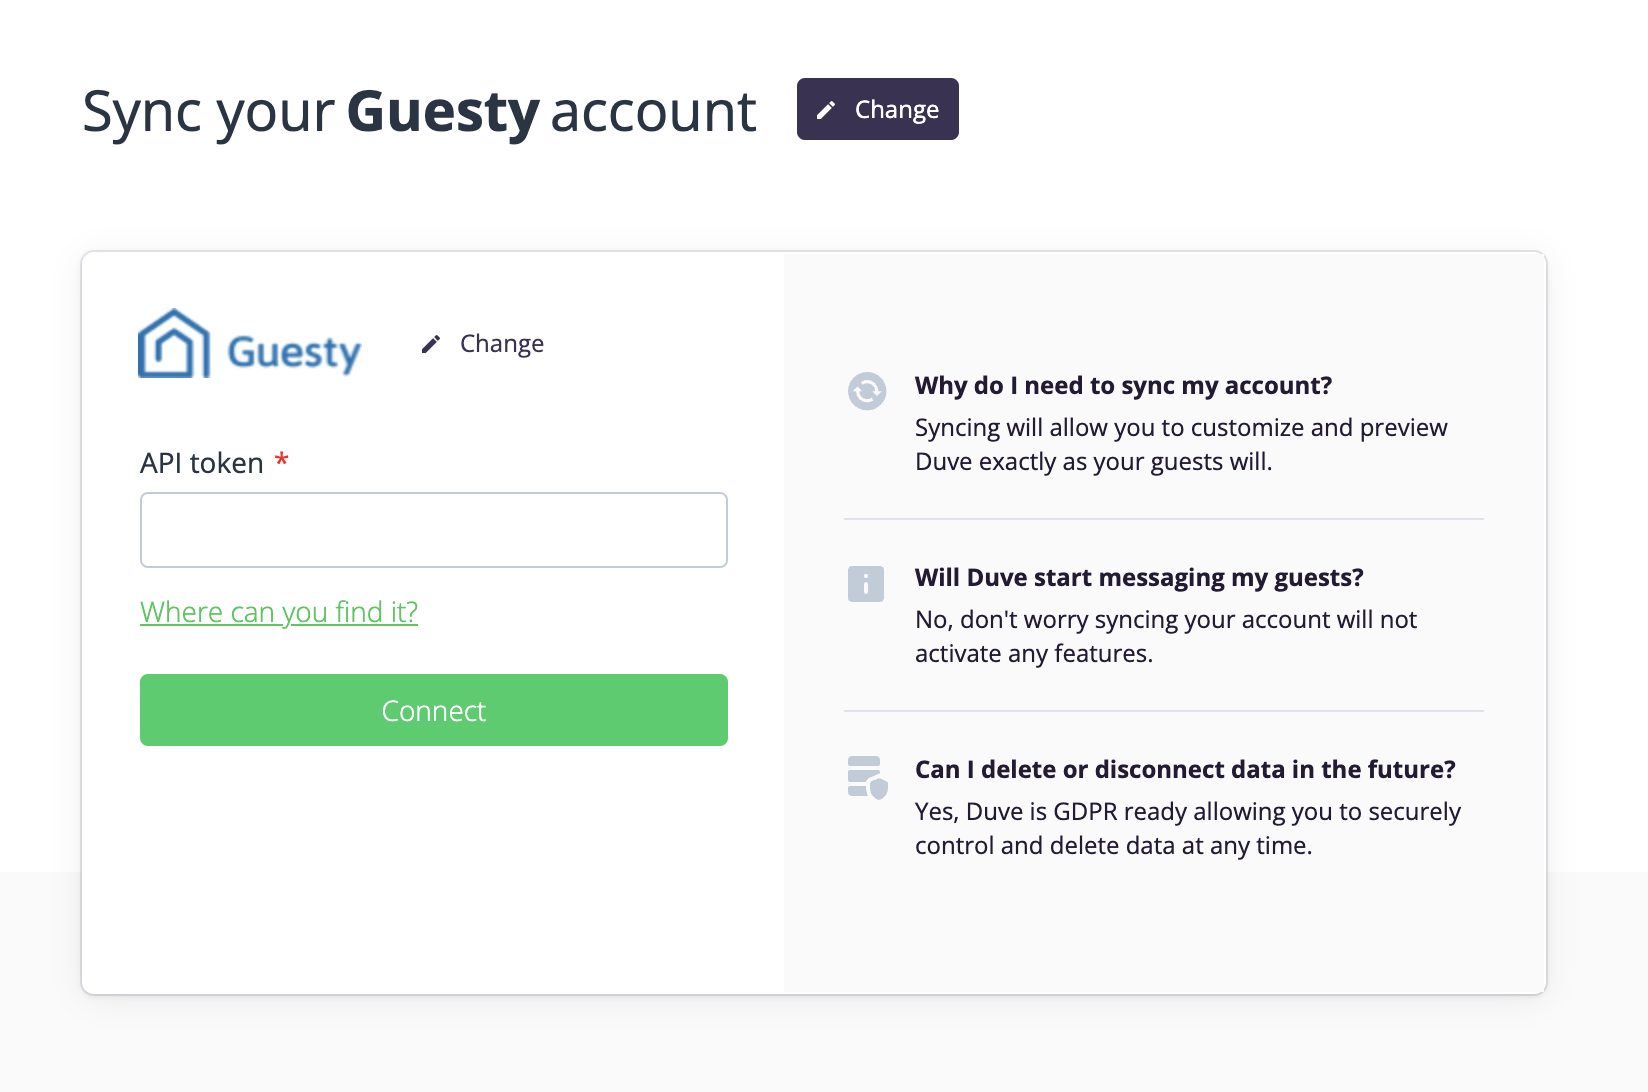This screenshot has width=1648, height=1092.
Task: Click the Guesty house logo icon
Action: 174,343
